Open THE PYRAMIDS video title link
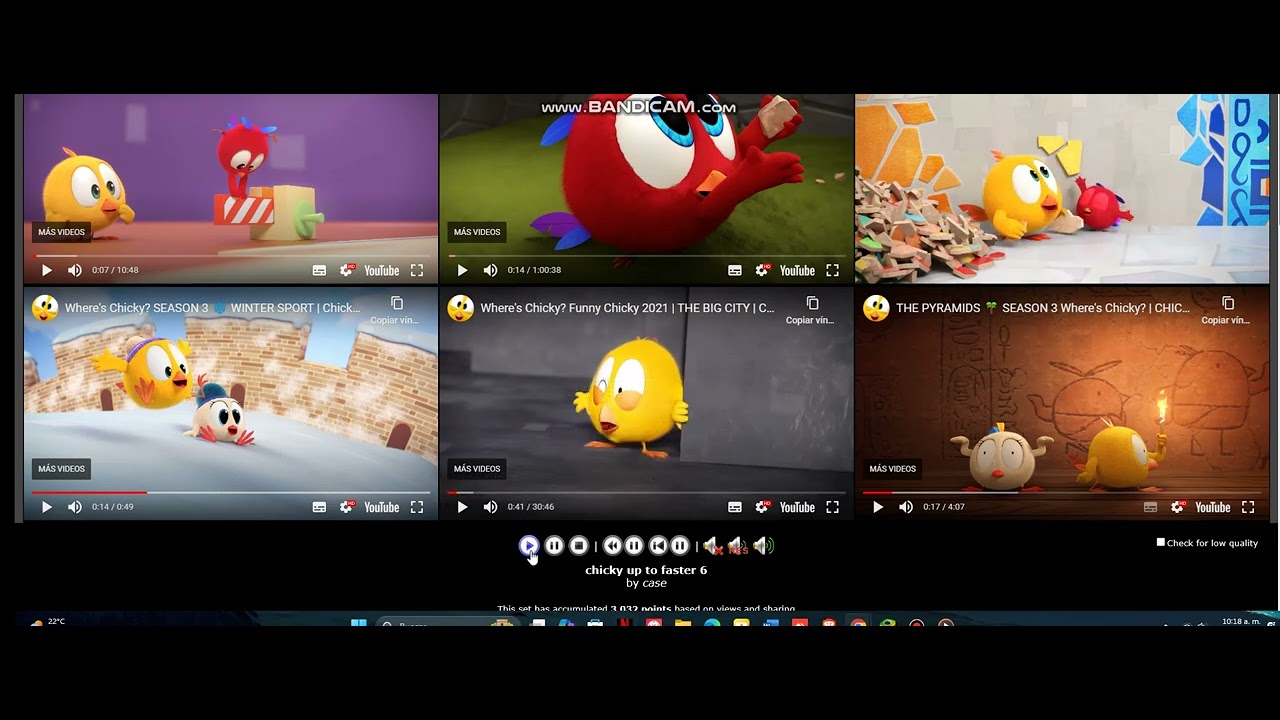 (1043, 308)
